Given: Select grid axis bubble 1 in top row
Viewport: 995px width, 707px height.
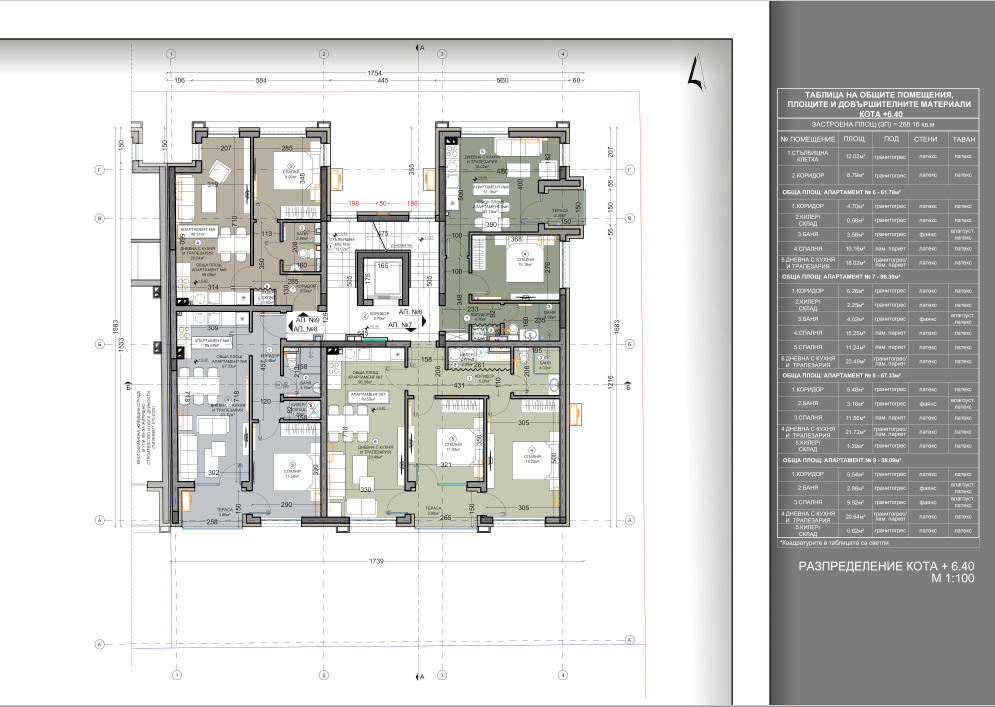Looking at the screenshot, I should pyautogui.click(x=172, y=54).
